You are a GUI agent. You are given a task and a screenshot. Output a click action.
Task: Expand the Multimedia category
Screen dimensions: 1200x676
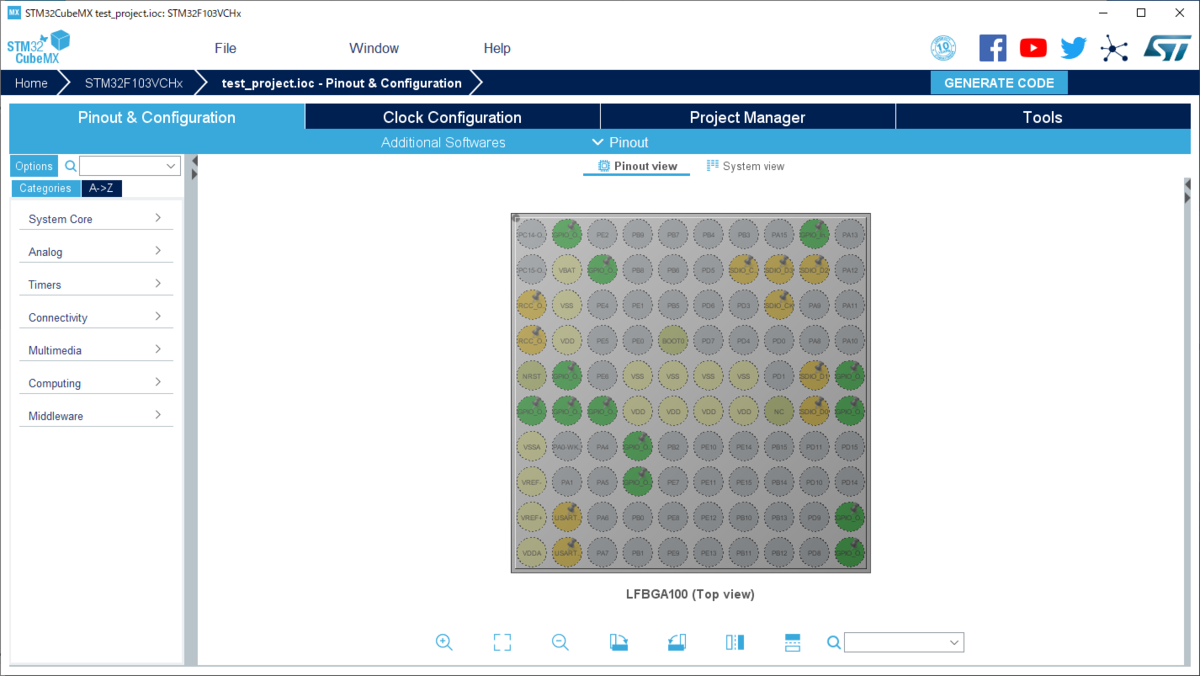(x=95, y=351)
